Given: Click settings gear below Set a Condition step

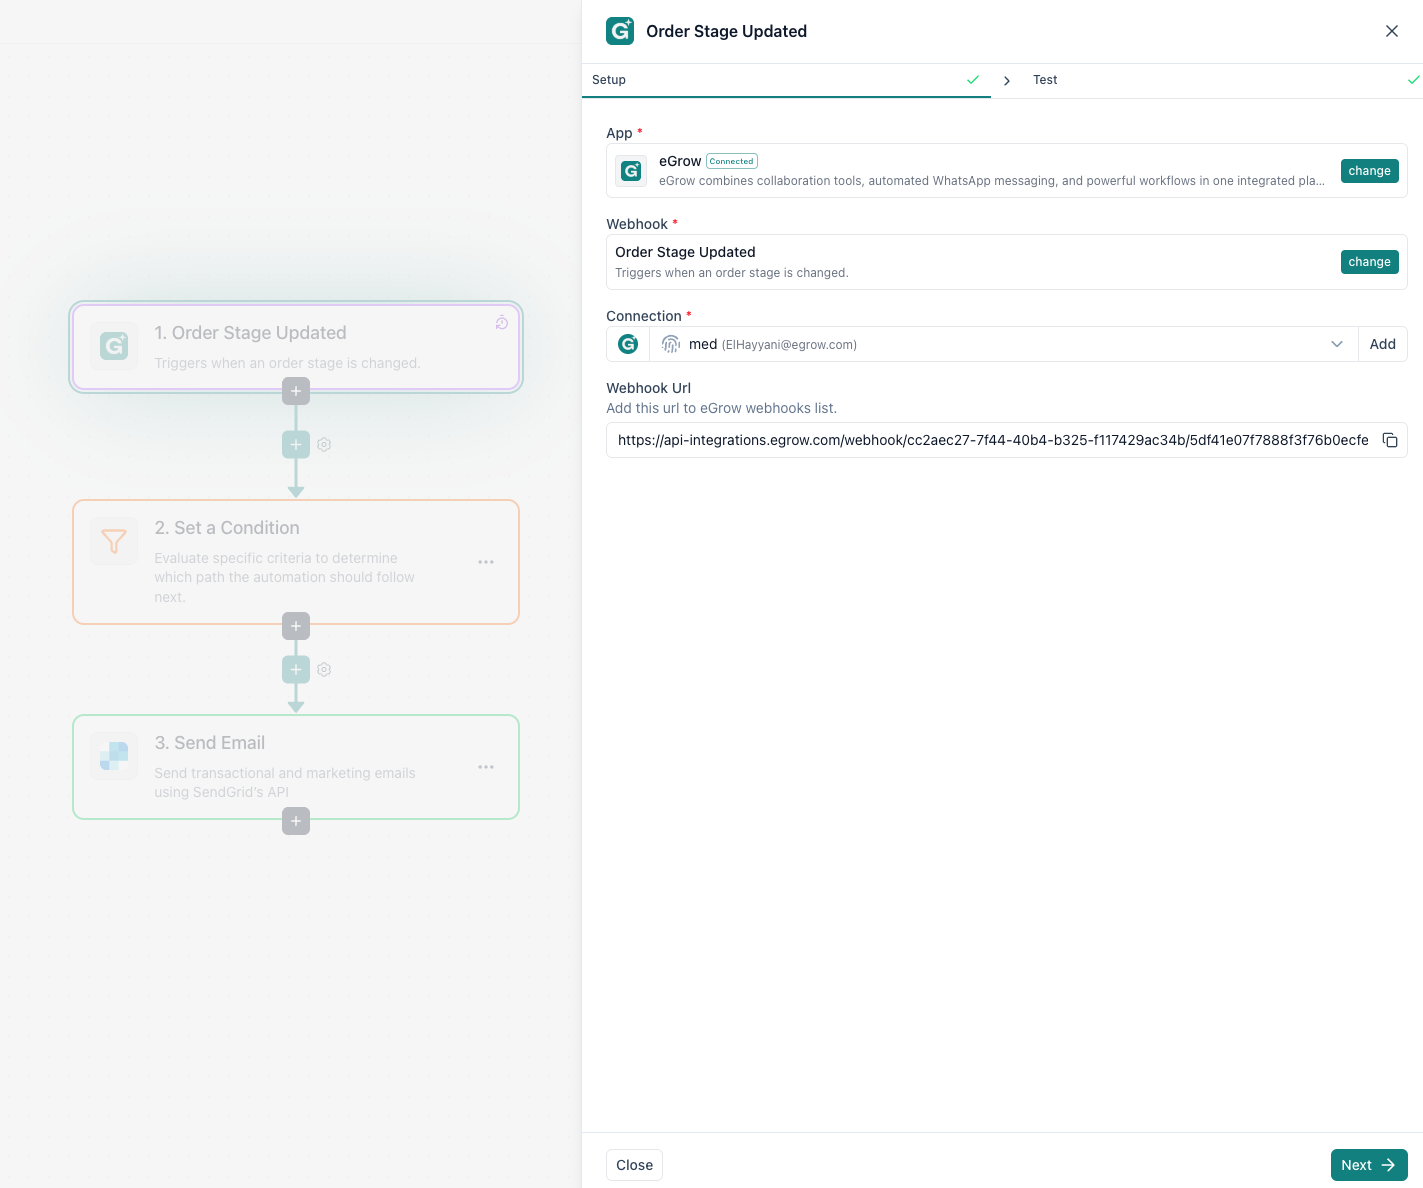Looking at the screenshot, I should coord(324,670).
